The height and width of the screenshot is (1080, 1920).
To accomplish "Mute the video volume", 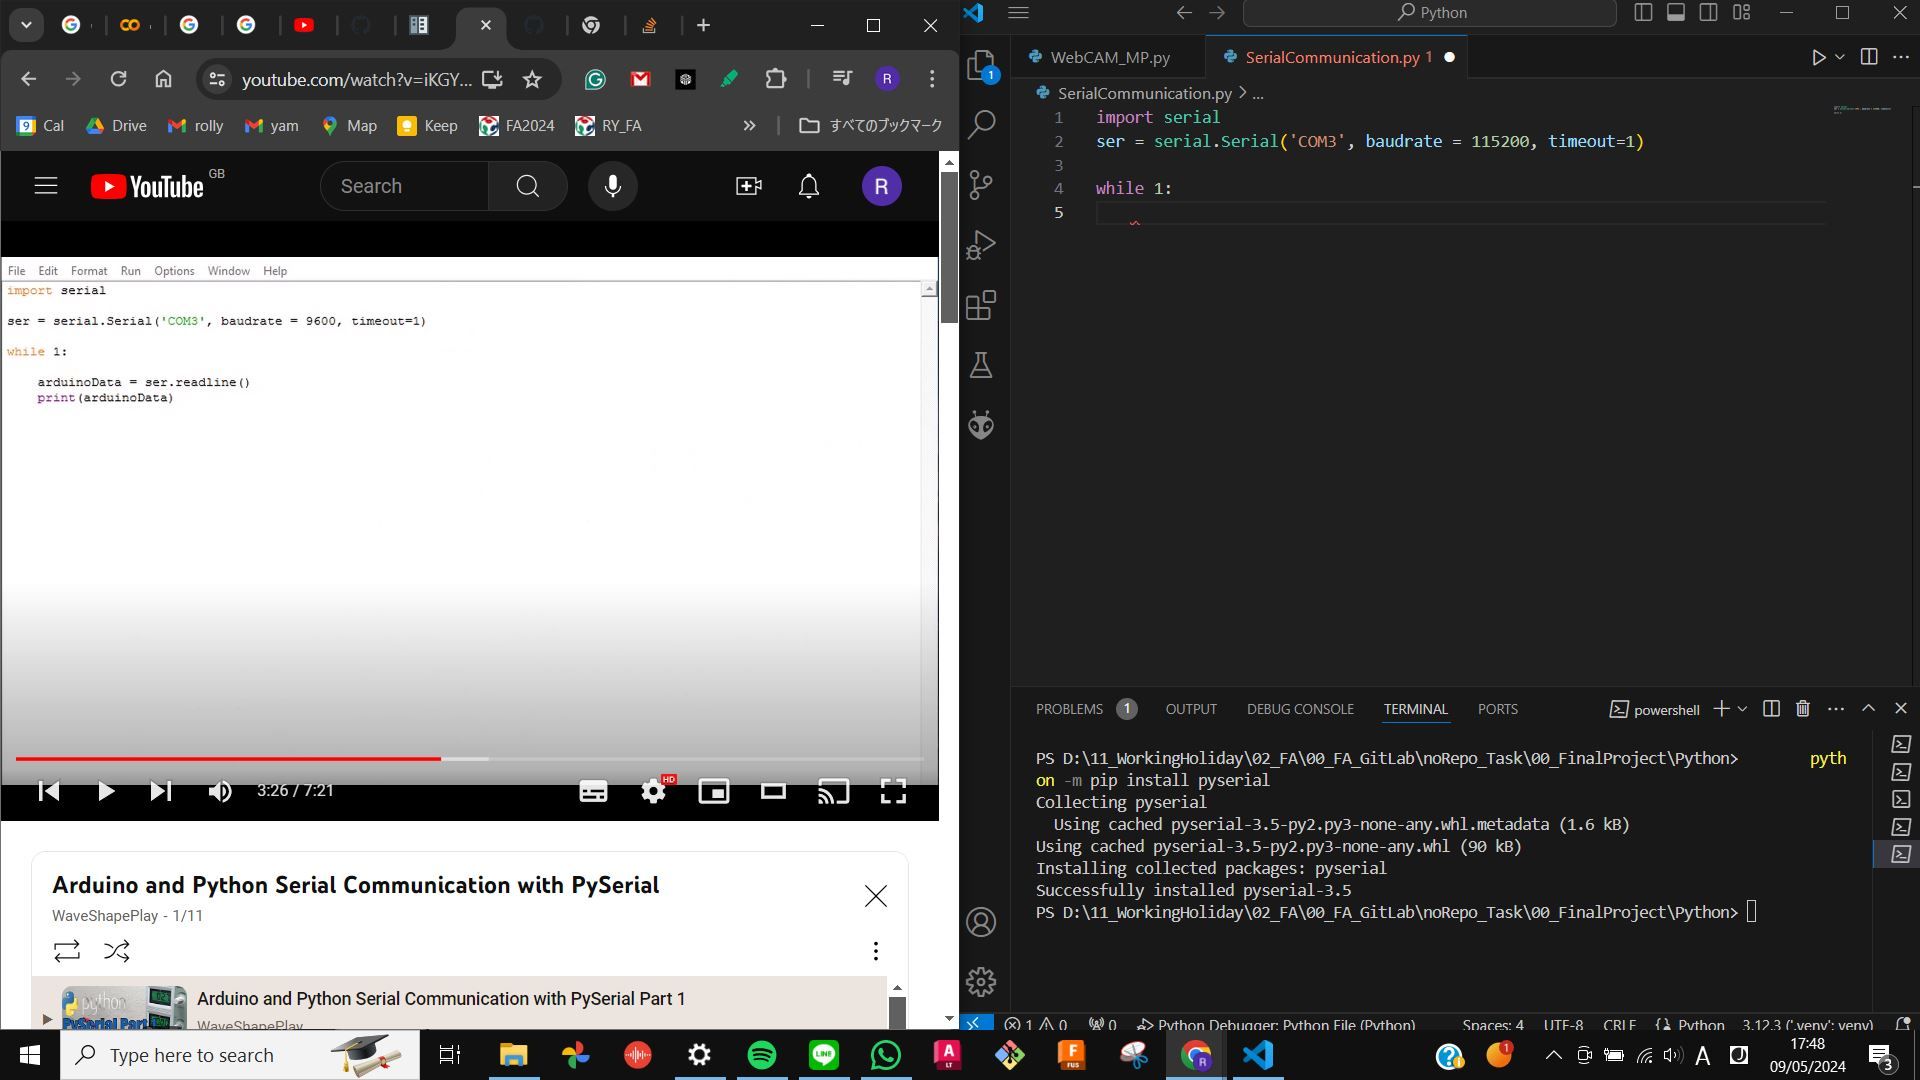I will click(x=220, y=791).
